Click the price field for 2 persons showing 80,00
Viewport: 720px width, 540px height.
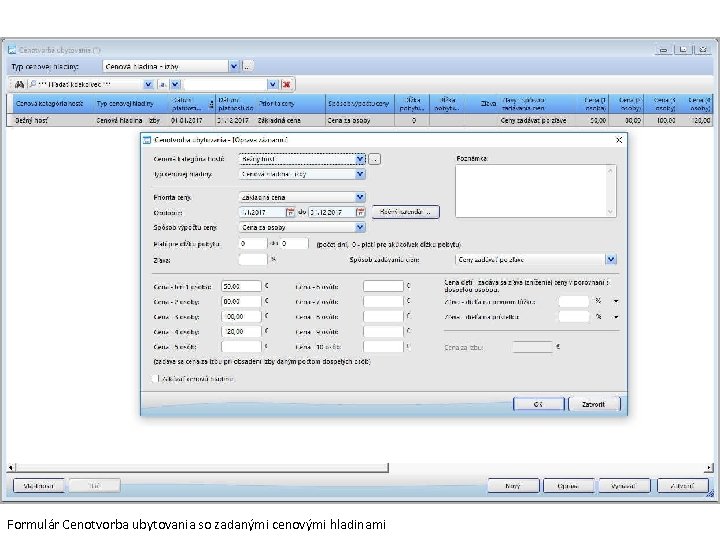coord(241,301)
